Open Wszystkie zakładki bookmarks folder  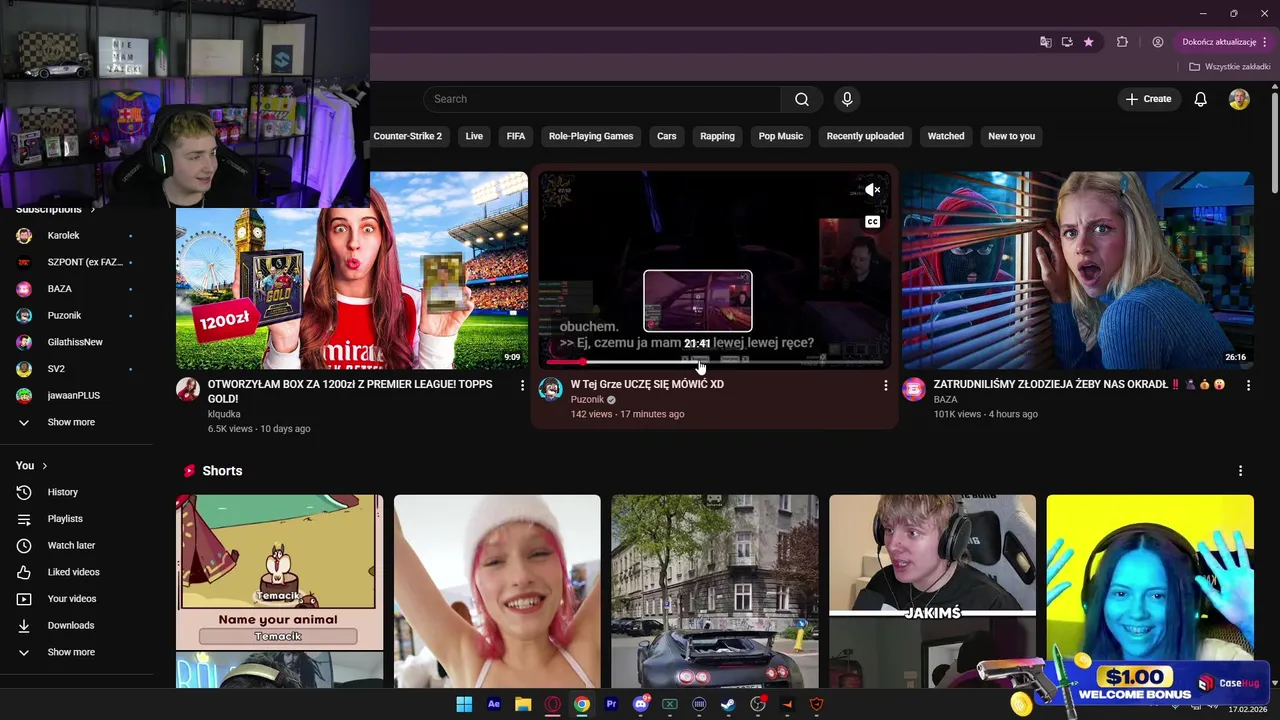(1230, 67)
